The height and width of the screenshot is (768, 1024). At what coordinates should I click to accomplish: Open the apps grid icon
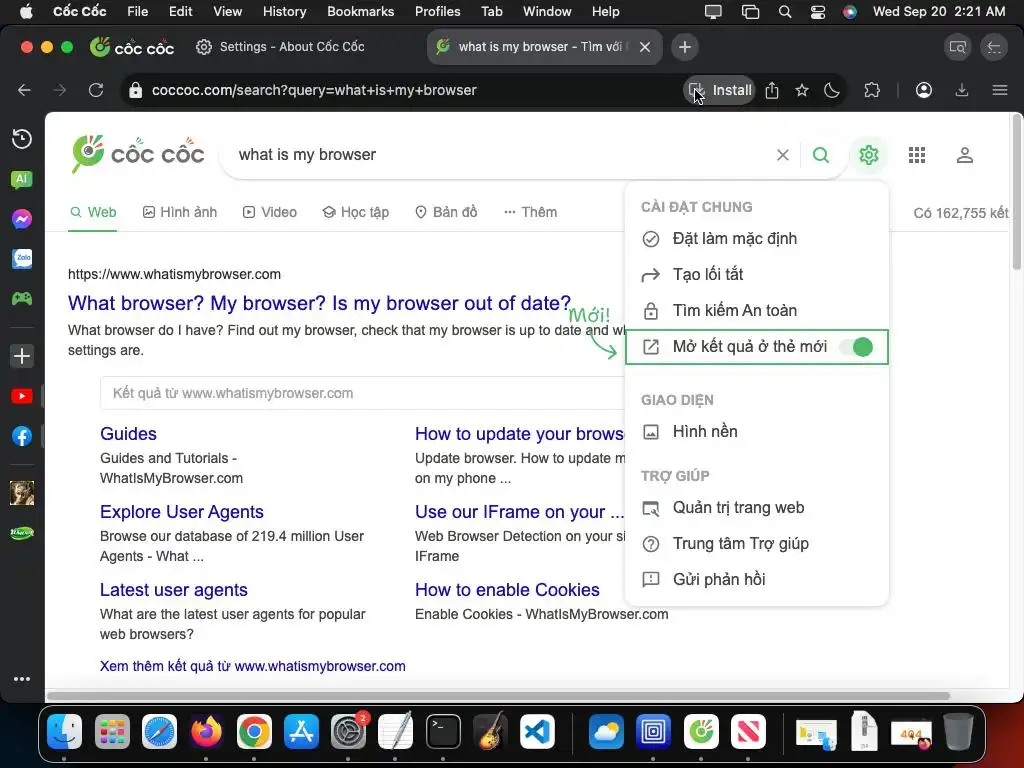[917, 155]
